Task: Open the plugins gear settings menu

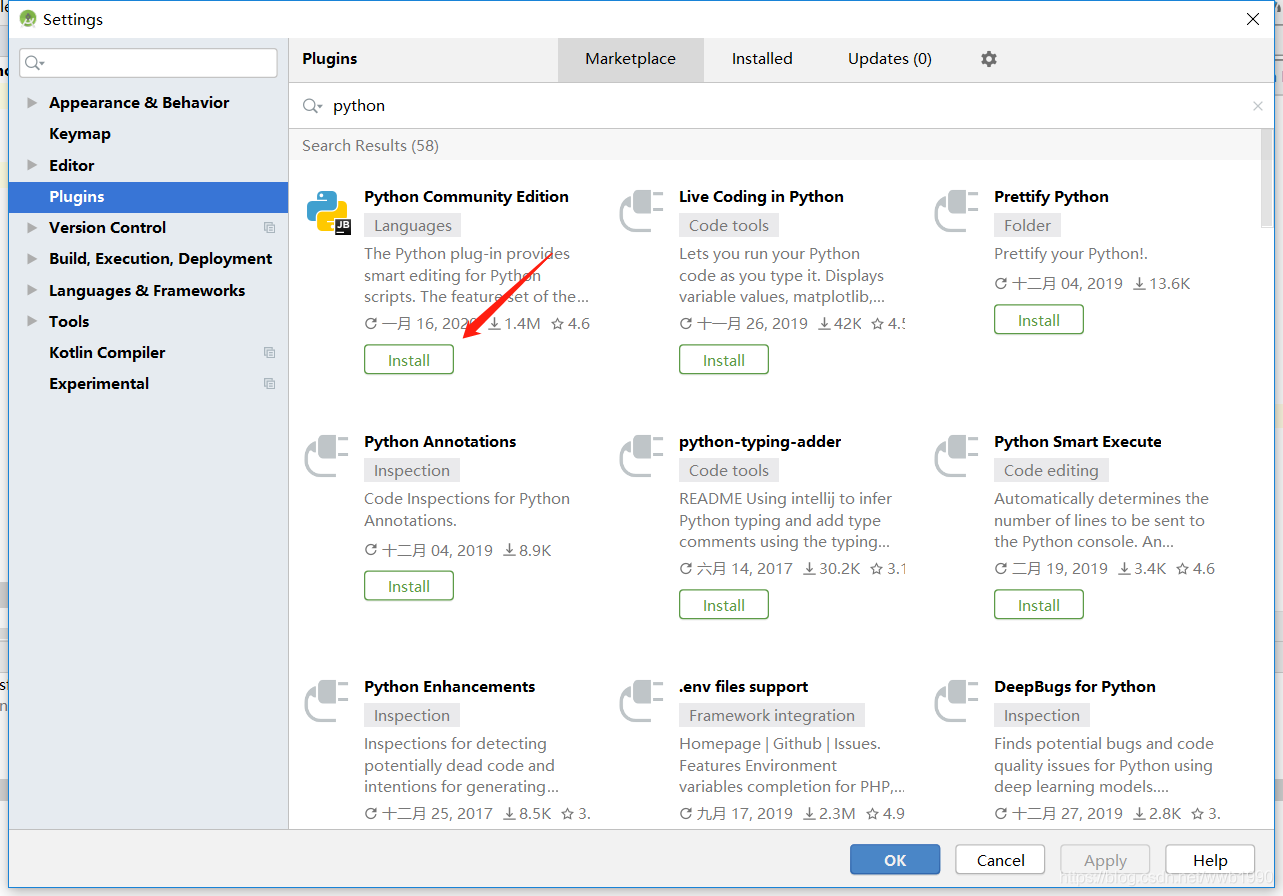Action: click(x=989, y=59)
